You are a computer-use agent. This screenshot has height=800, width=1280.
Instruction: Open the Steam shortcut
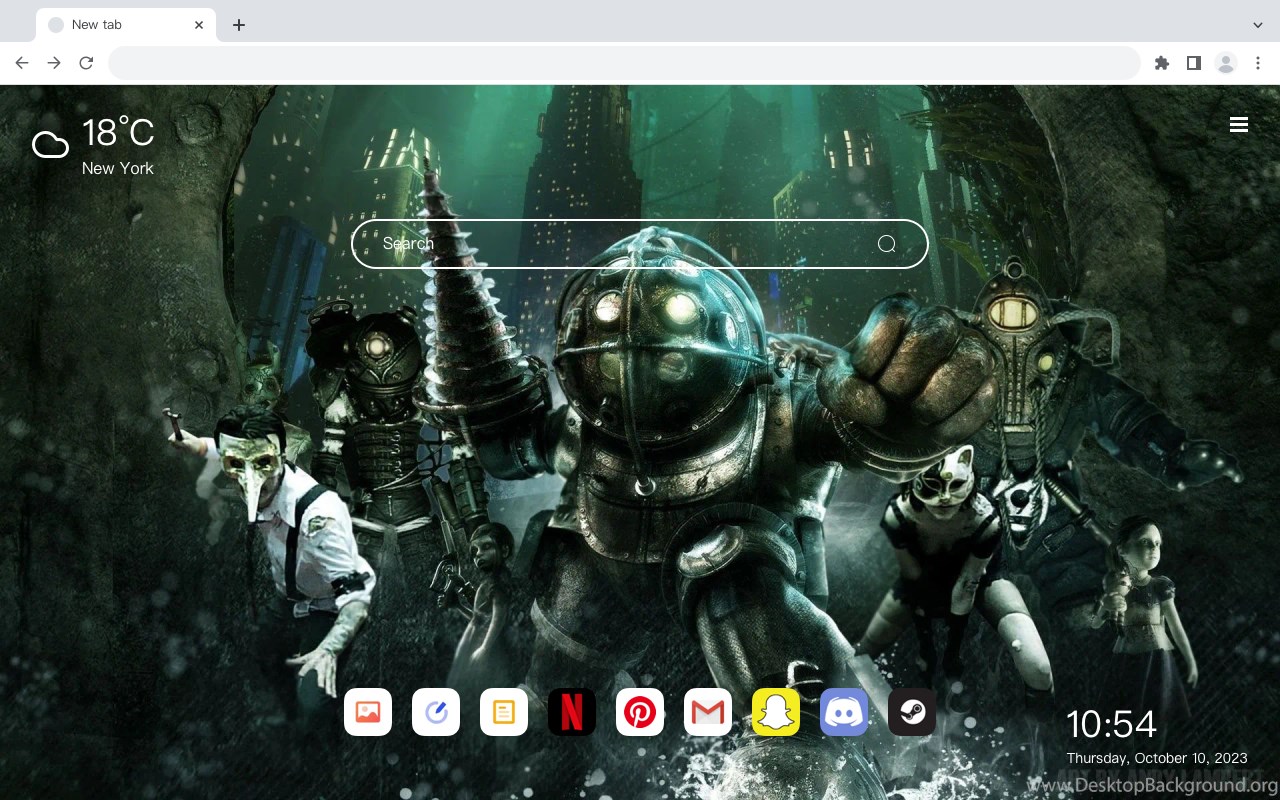coord(912,712)
